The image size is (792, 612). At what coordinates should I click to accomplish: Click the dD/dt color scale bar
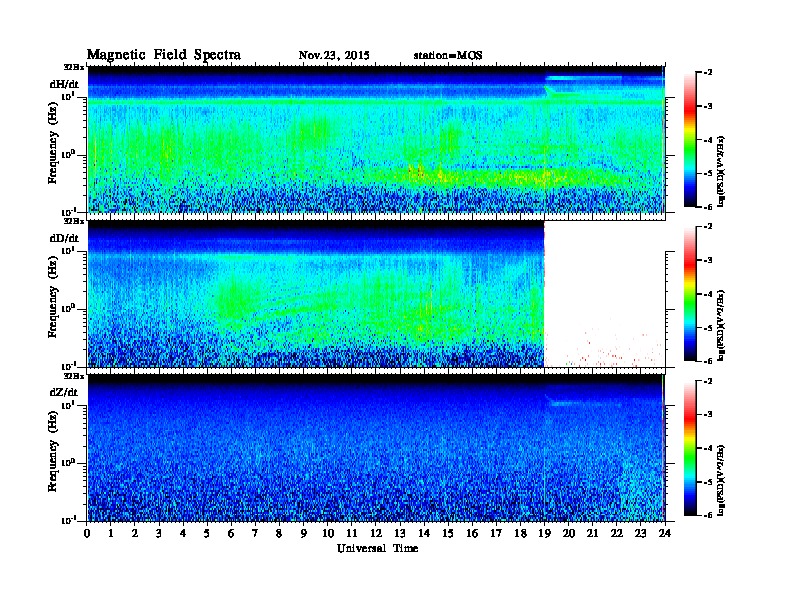point(690,294)
